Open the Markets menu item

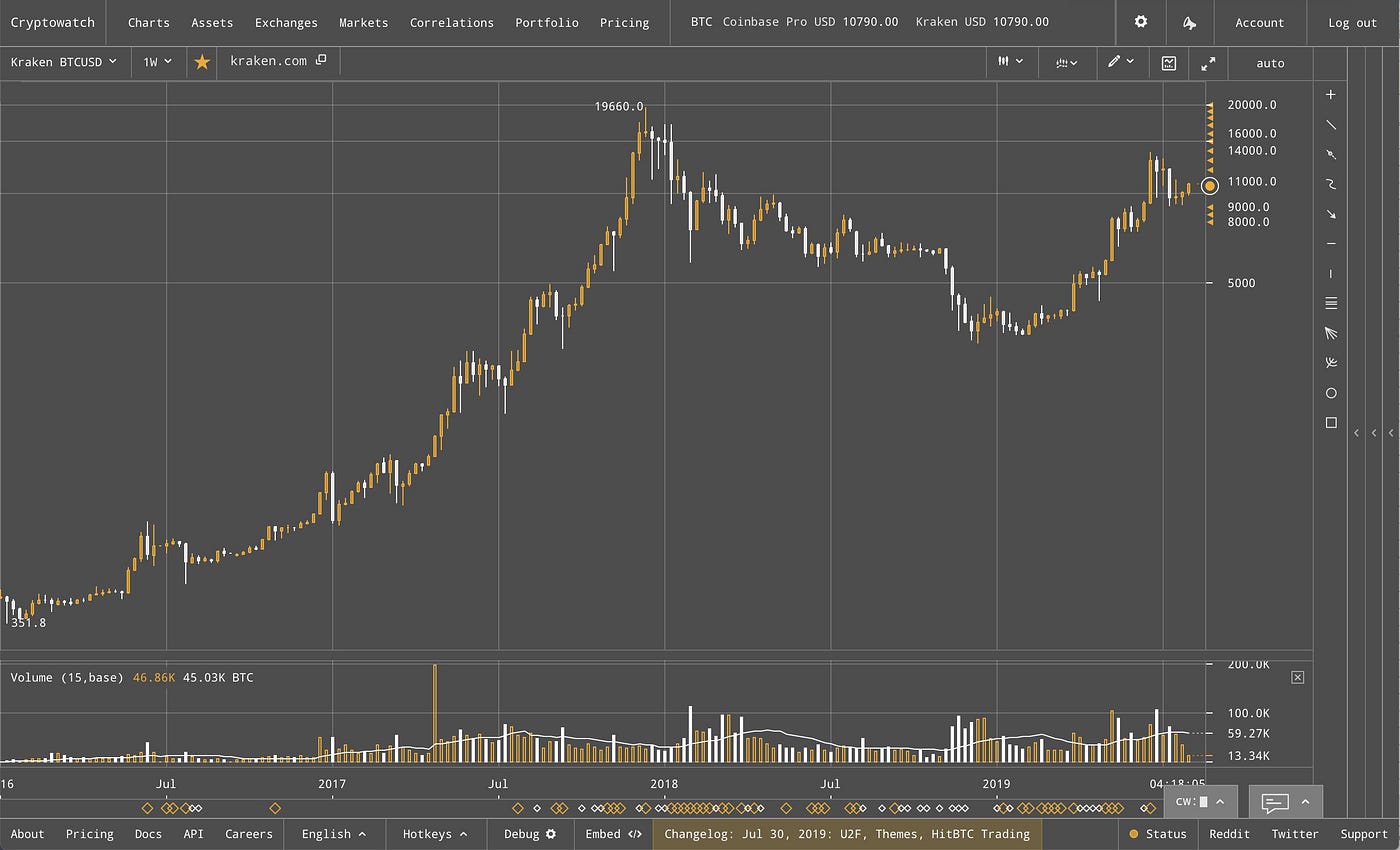tap(364, 22)
